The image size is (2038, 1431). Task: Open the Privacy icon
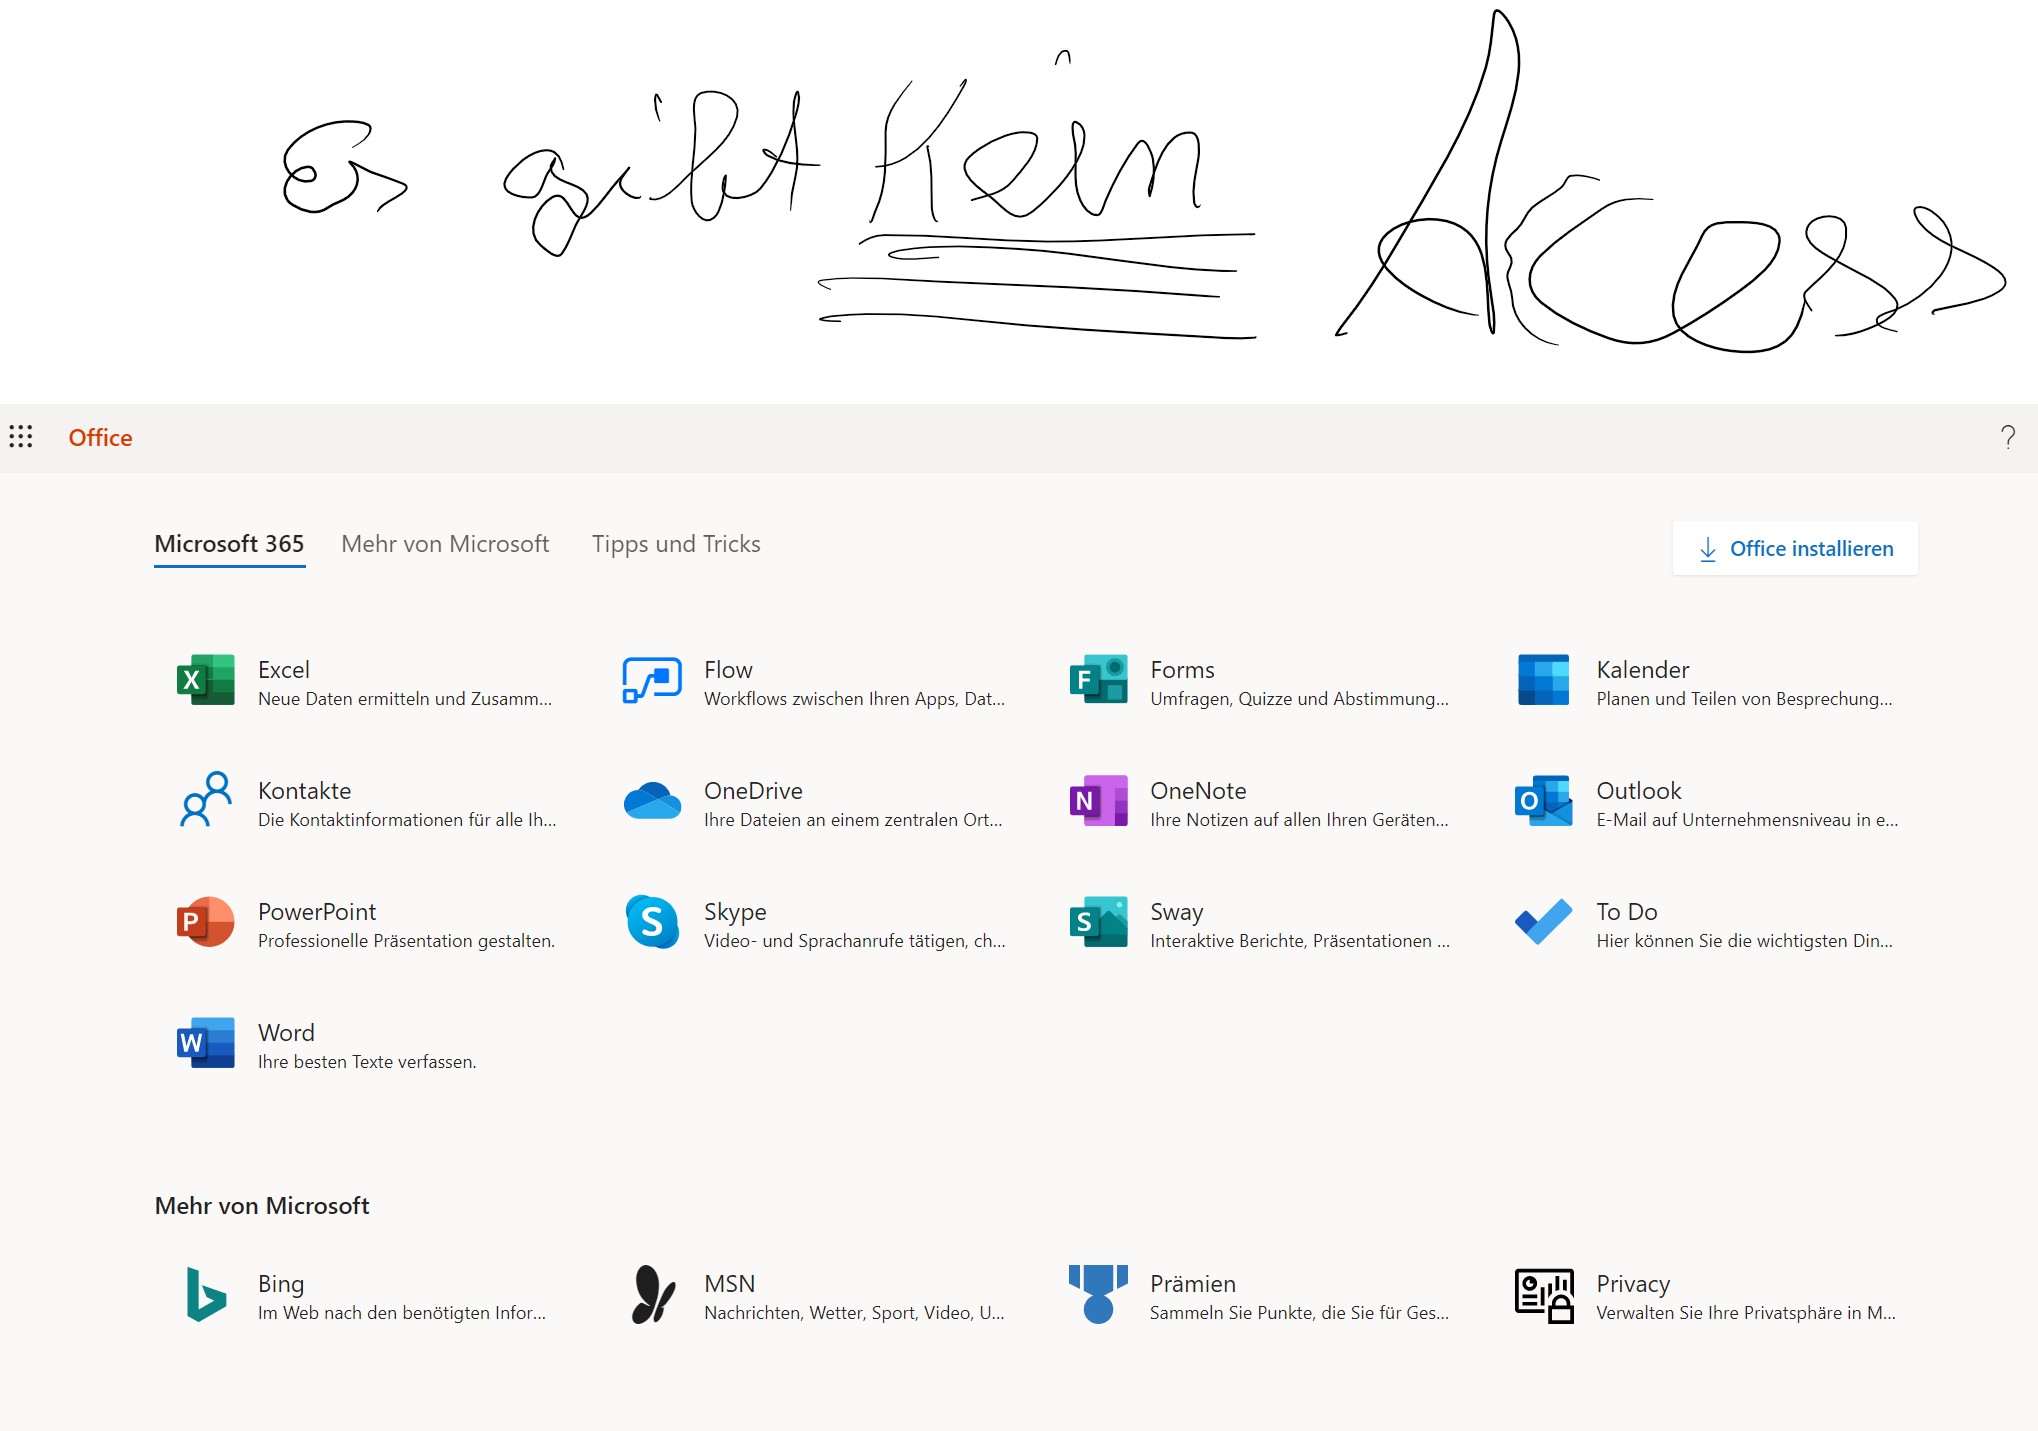click(1544, 1296)
